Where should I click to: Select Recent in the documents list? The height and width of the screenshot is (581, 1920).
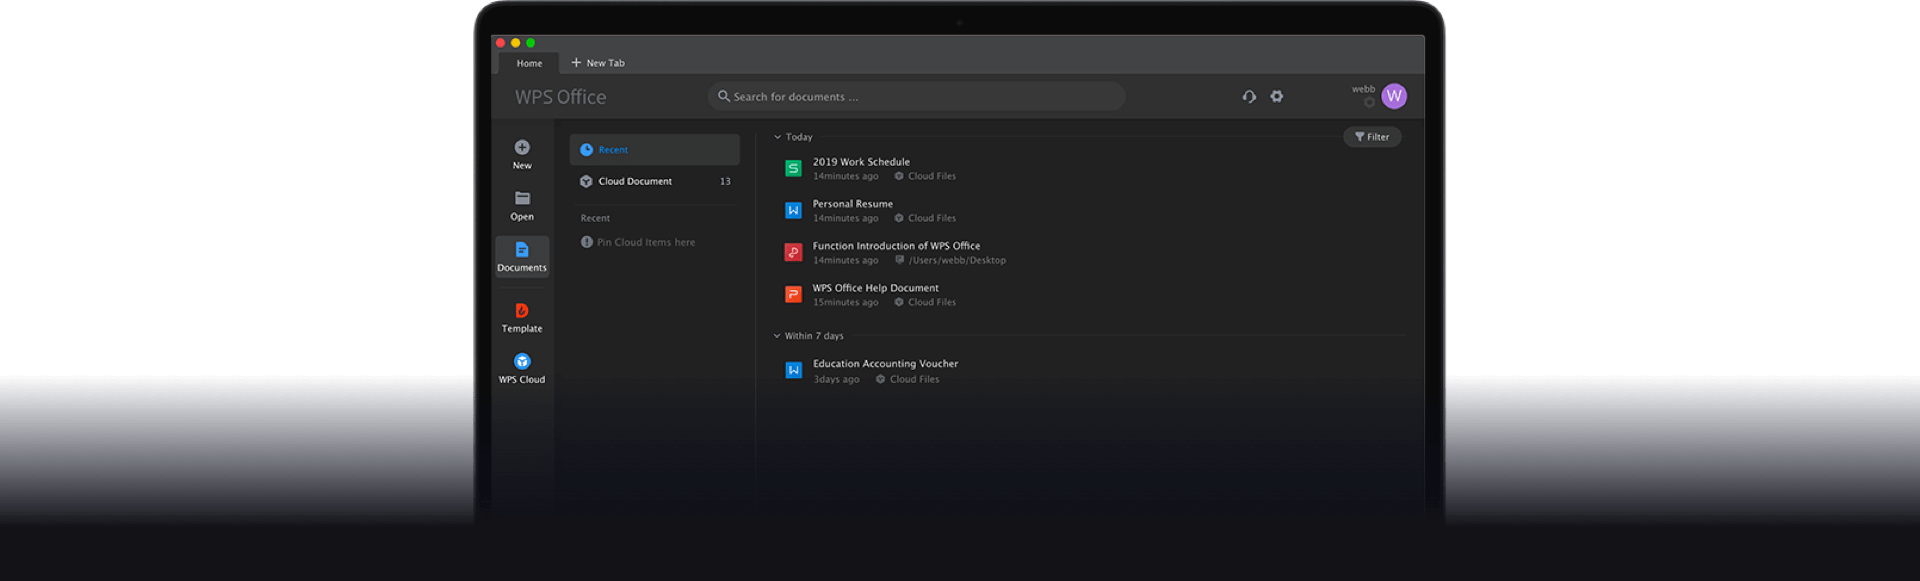pyautogui.click(x=655, y=150)
